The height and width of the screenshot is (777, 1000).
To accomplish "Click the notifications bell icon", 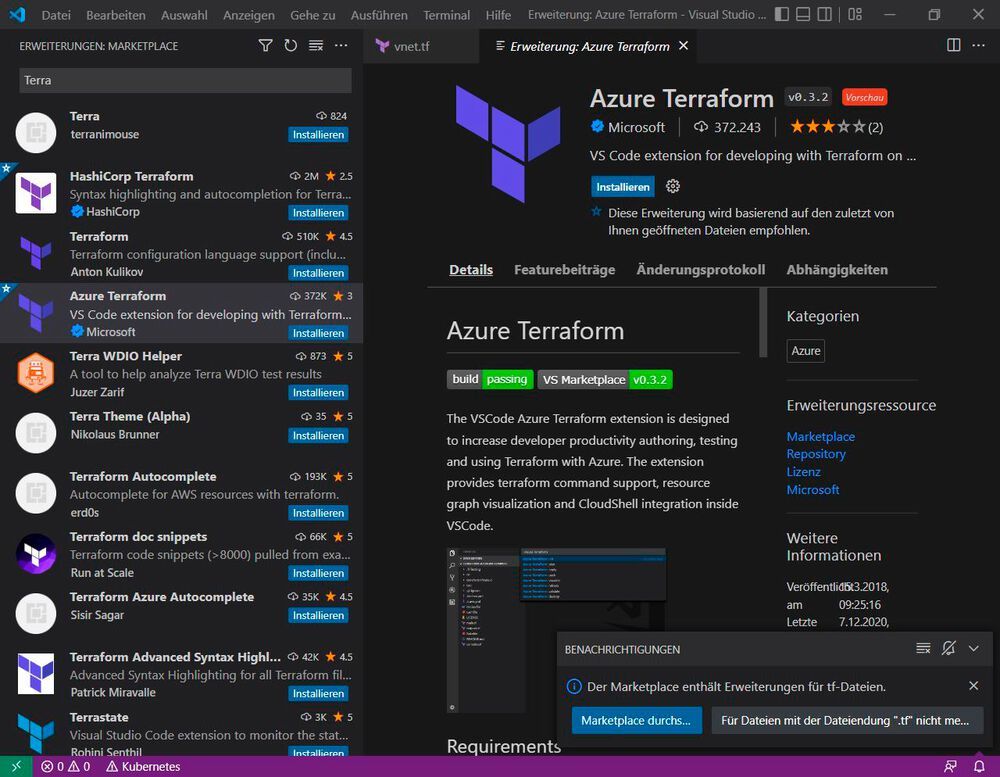I will pyautogui.click(x=979, y=766).
